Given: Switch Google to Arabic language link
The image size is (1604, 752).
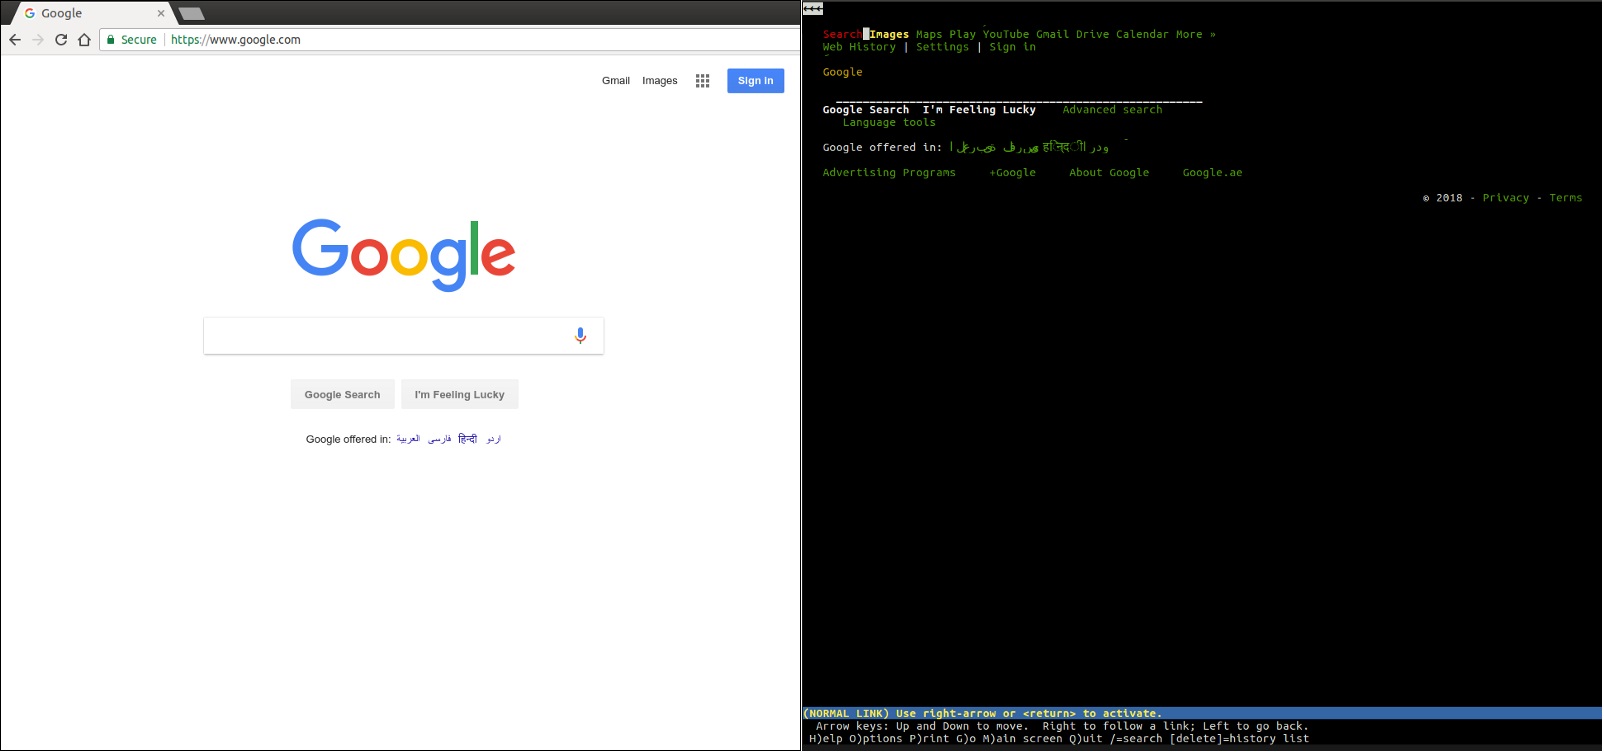Looking at the screenshot, I should point(408,439).
